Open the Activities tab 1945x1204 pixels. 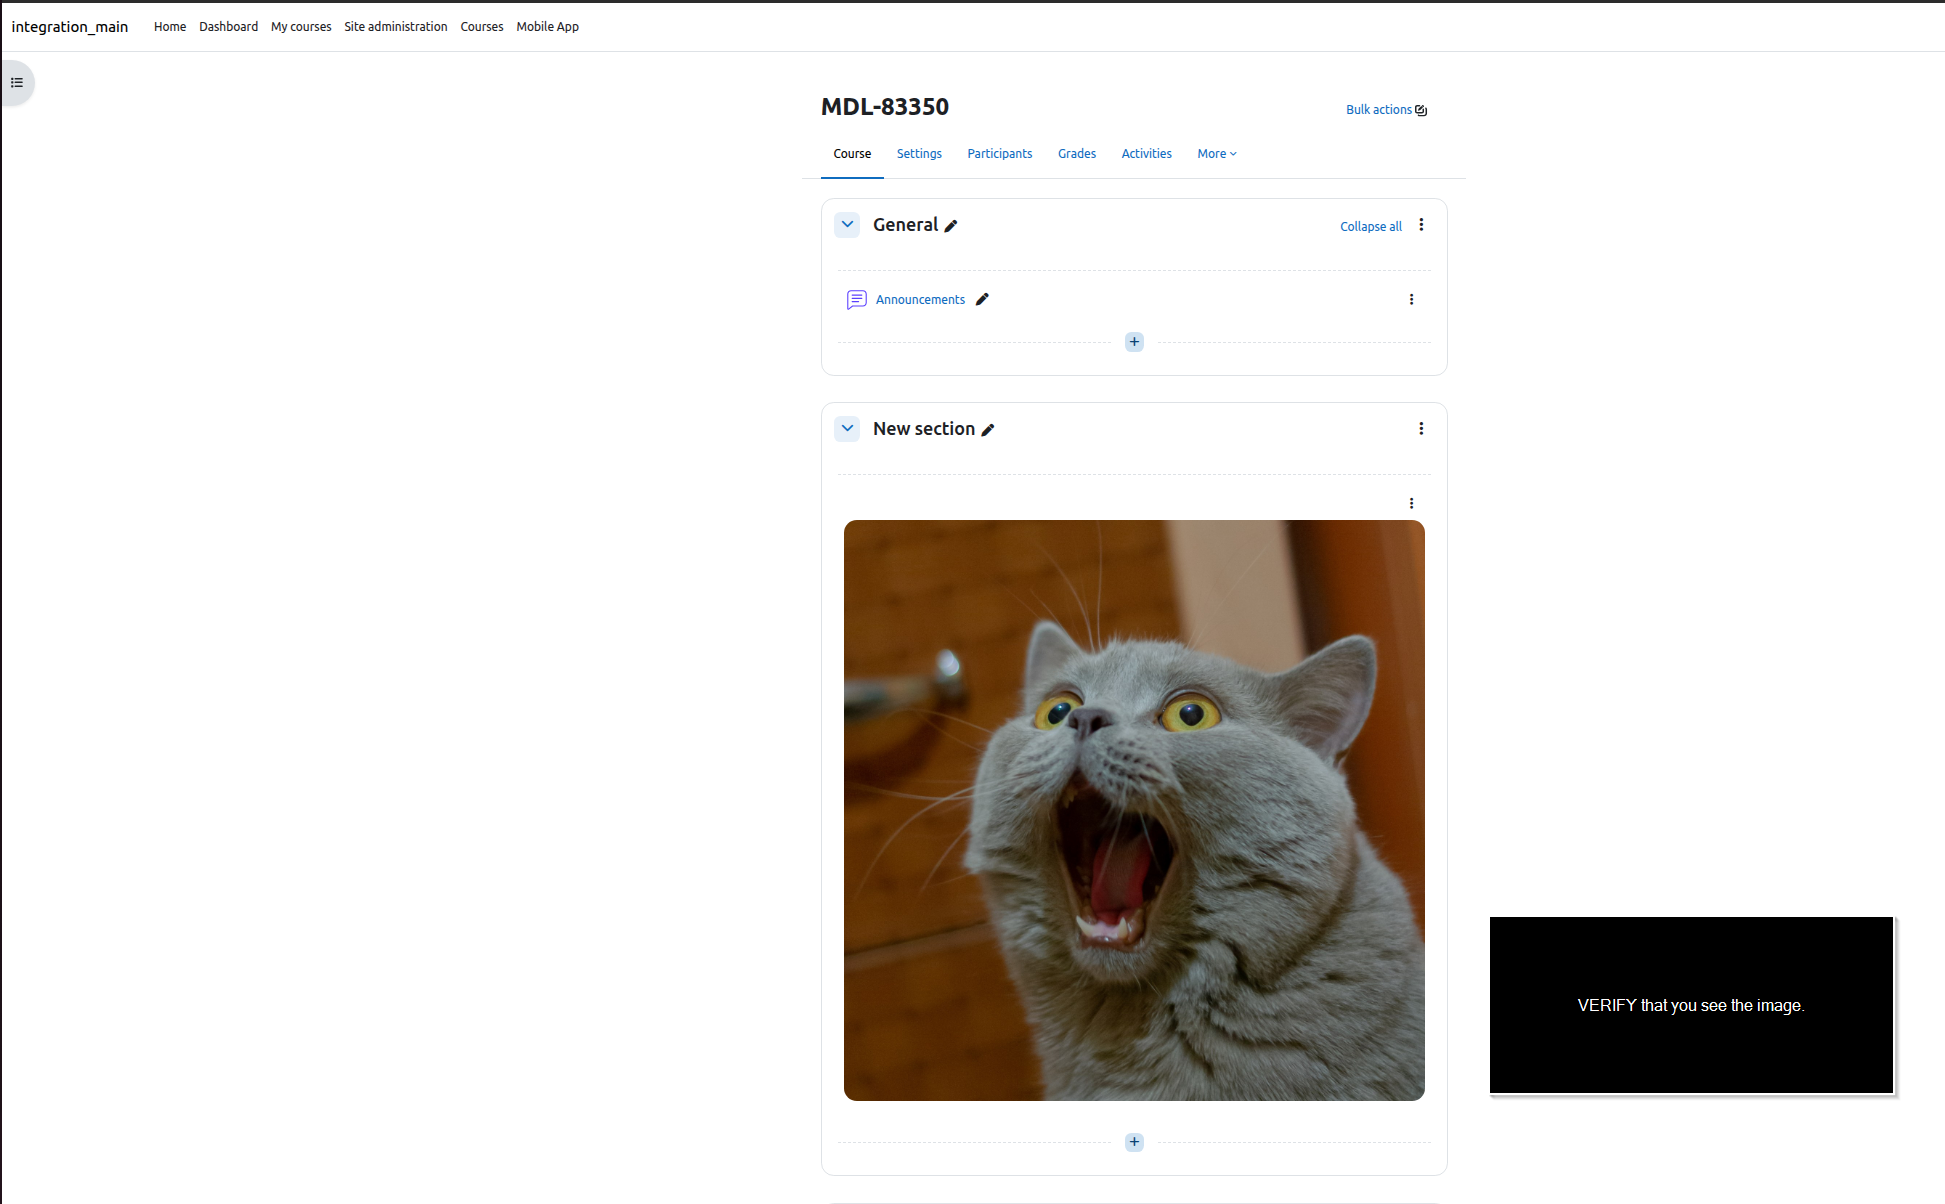[x=1146, y=154]
